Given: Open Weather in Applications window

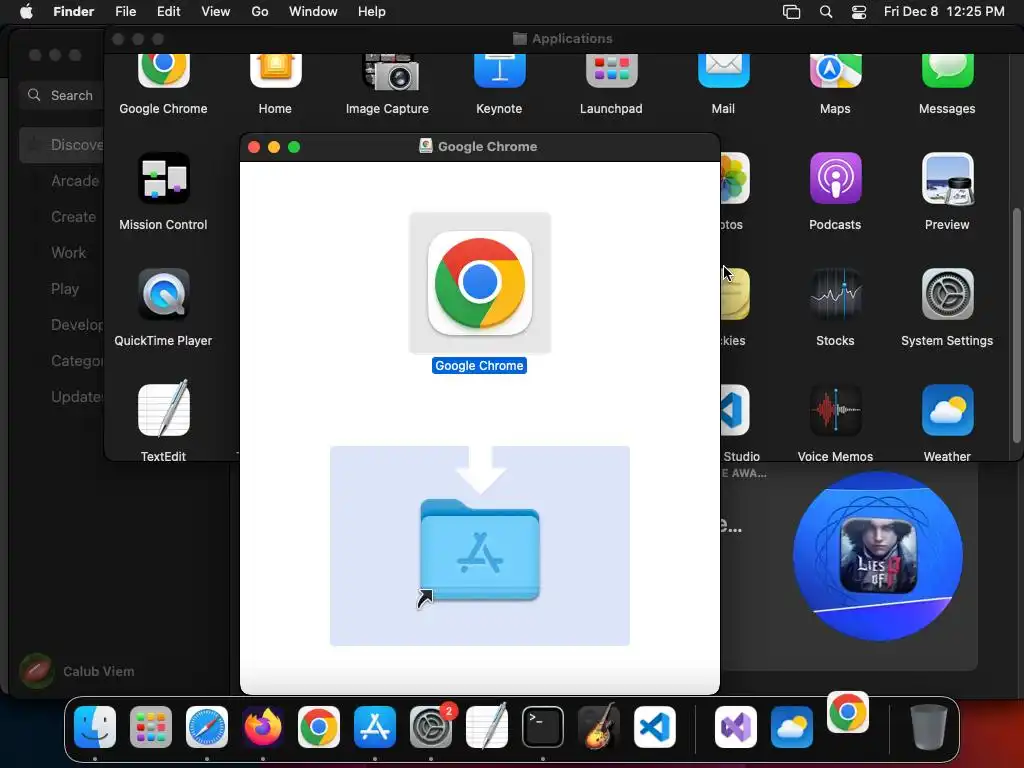Looking at the screenshot, I should (x=947, y=410).
